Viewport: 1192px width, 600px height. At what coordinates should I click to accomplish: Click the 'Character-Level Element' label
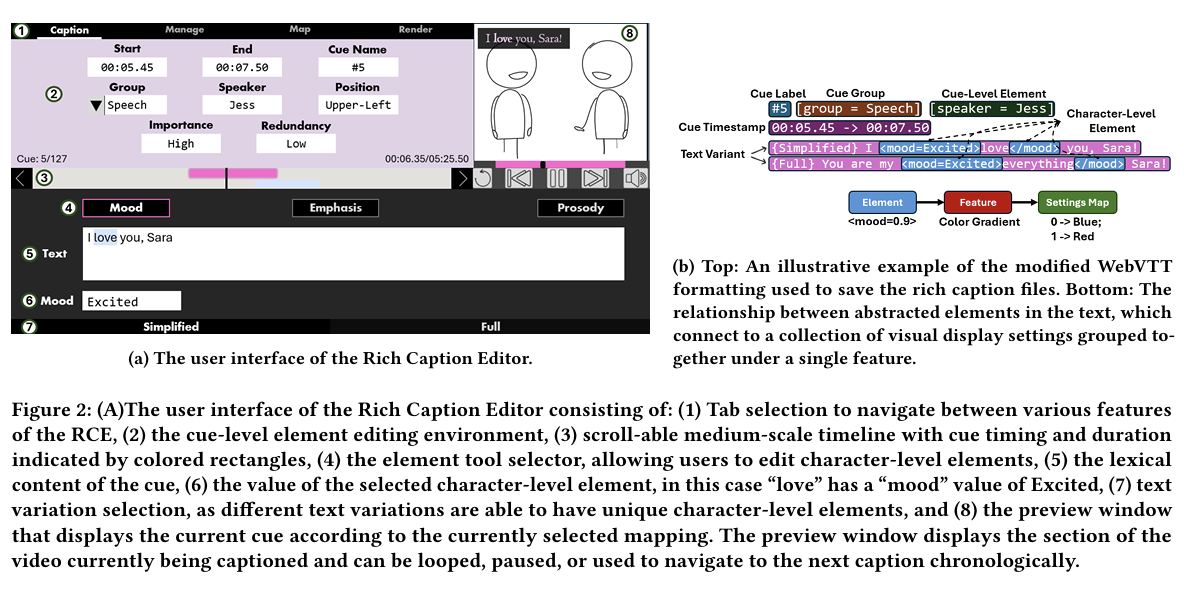click(1111, 121)
